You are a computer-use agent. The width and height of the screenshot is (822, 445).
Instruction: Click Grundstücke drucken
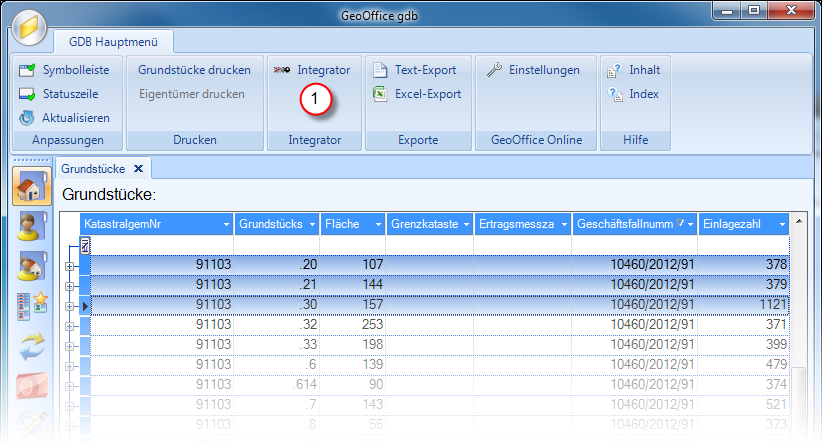[x=194, y=70]
